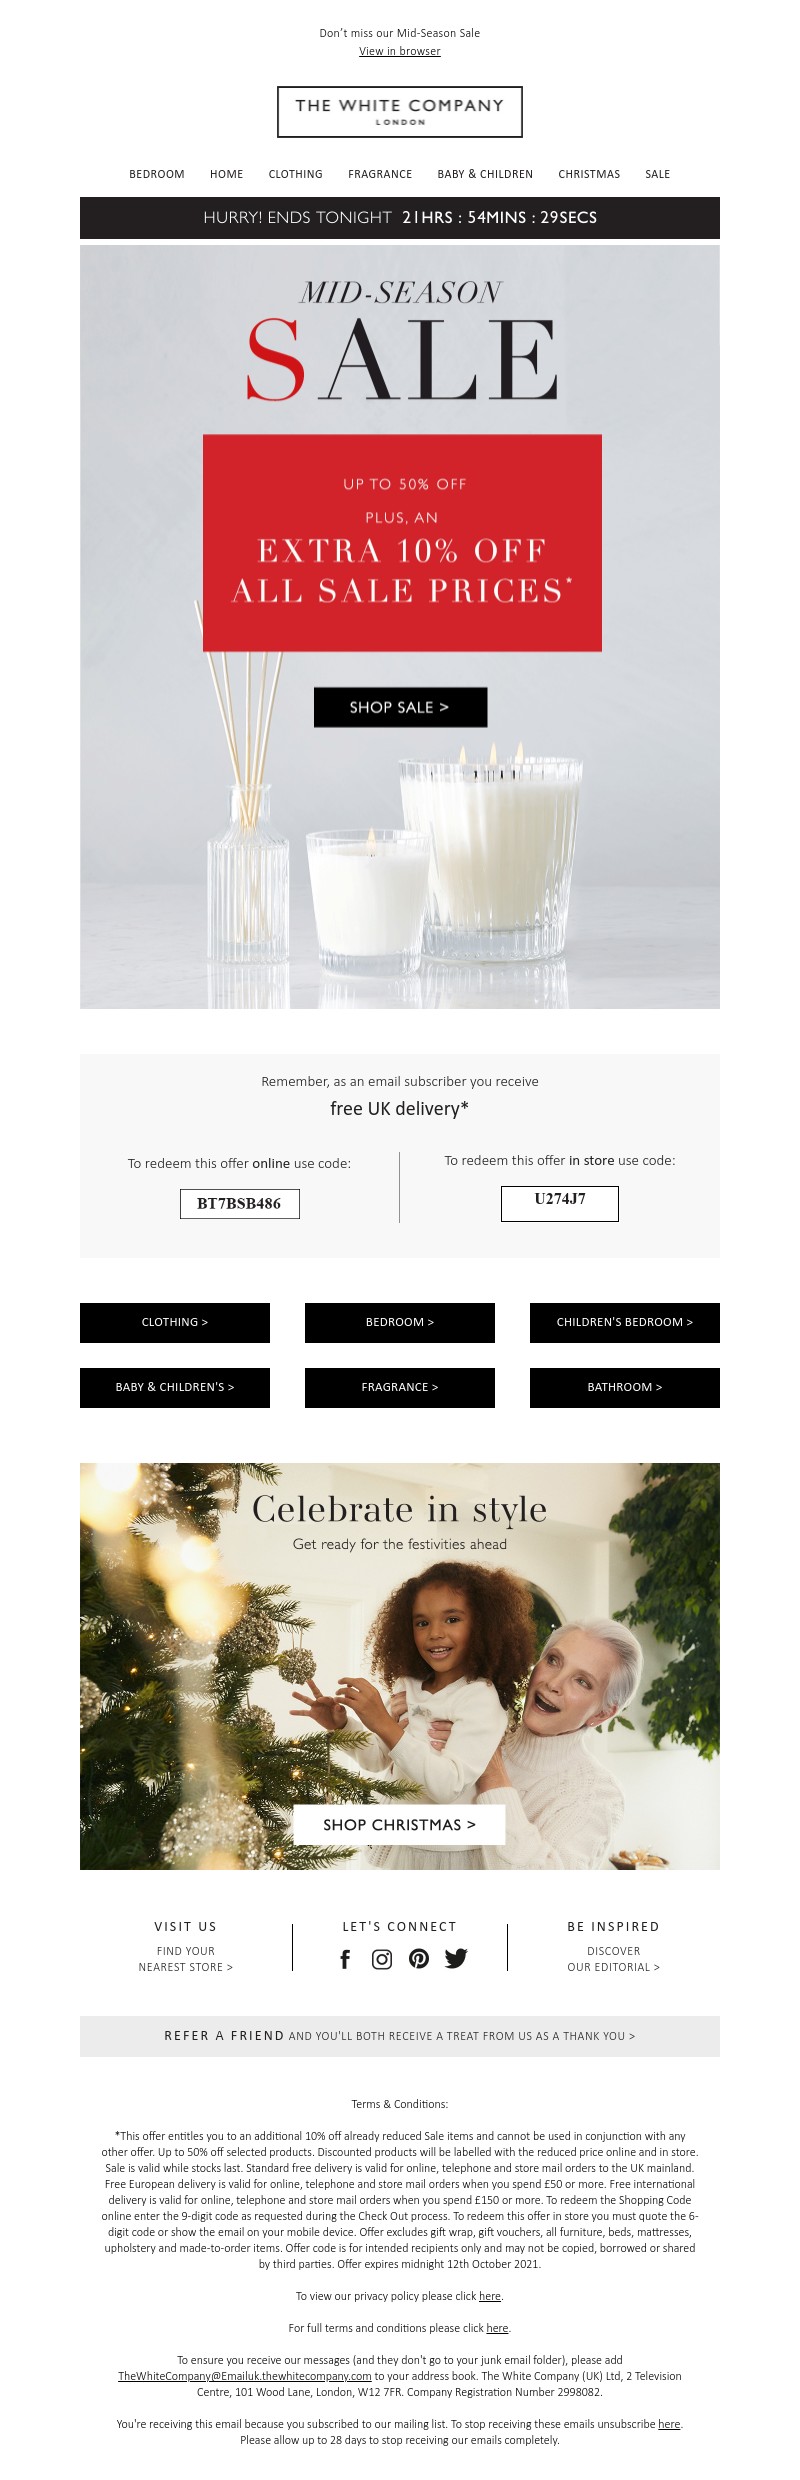The width and height of the screenshot is (800, 2480).
Task: Open the Baby & Children's category button
Action: [175, 1387]
